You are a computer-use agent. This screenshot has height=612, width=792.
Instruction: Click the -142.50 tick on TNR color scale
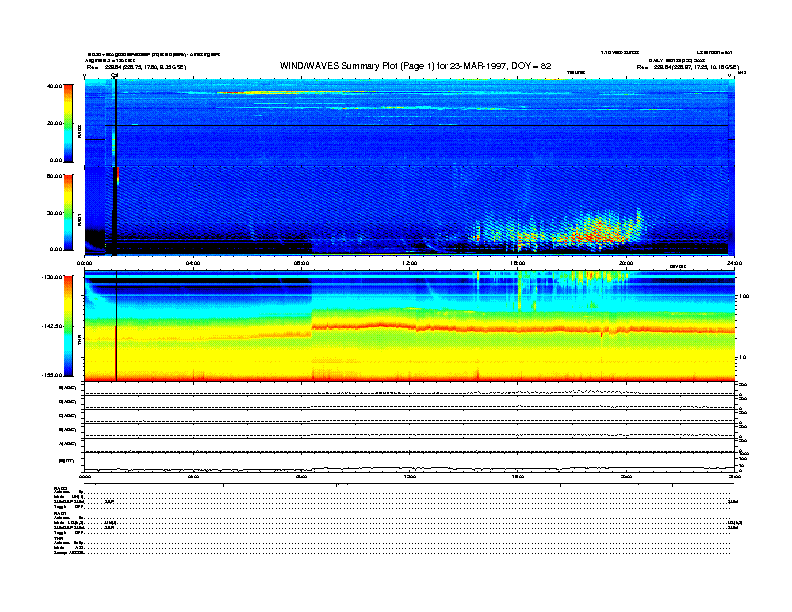53,326
